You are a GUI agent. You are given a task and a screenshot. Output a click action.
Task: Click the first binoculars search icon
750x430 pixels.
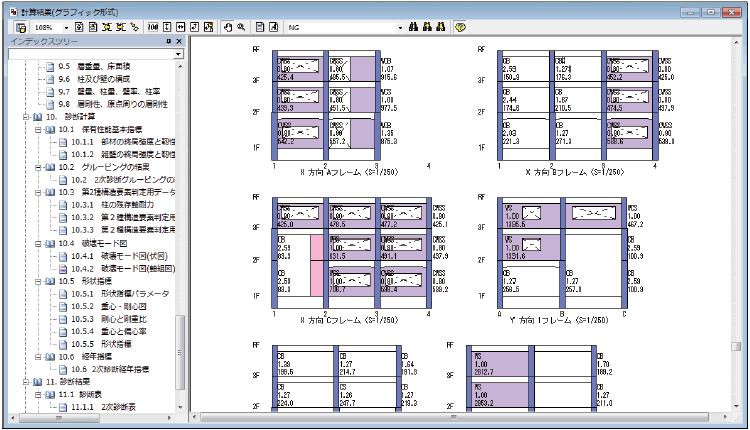pyautogui.click(x=415, y=27)
